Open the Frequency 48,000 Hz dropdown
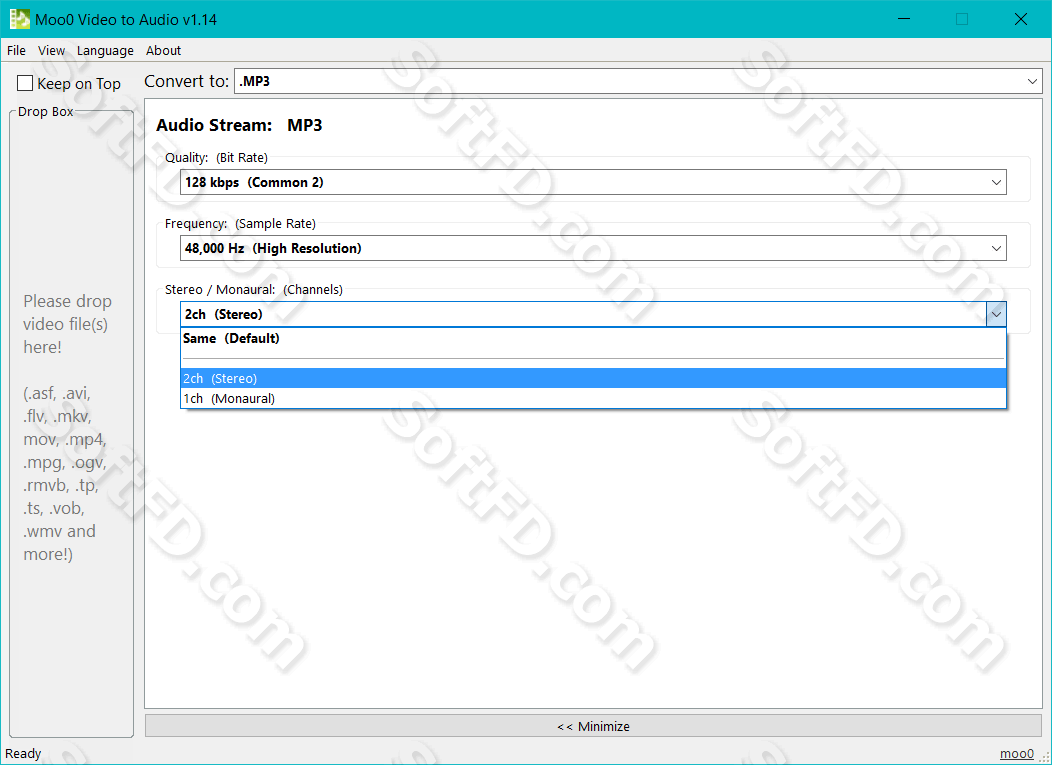Screen dimensions: 1052x765 pyautogui.click(x=593, y=248)
